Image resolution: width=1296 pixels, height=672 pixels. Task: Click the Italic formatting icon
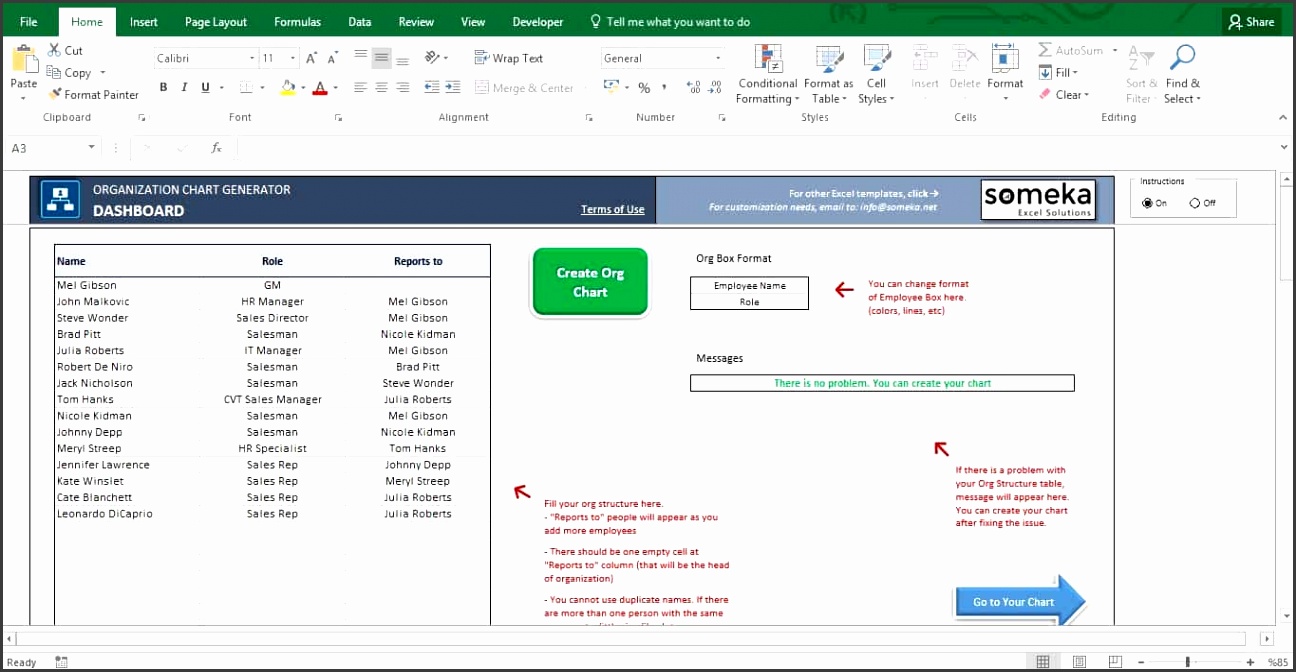pos(184,88)
